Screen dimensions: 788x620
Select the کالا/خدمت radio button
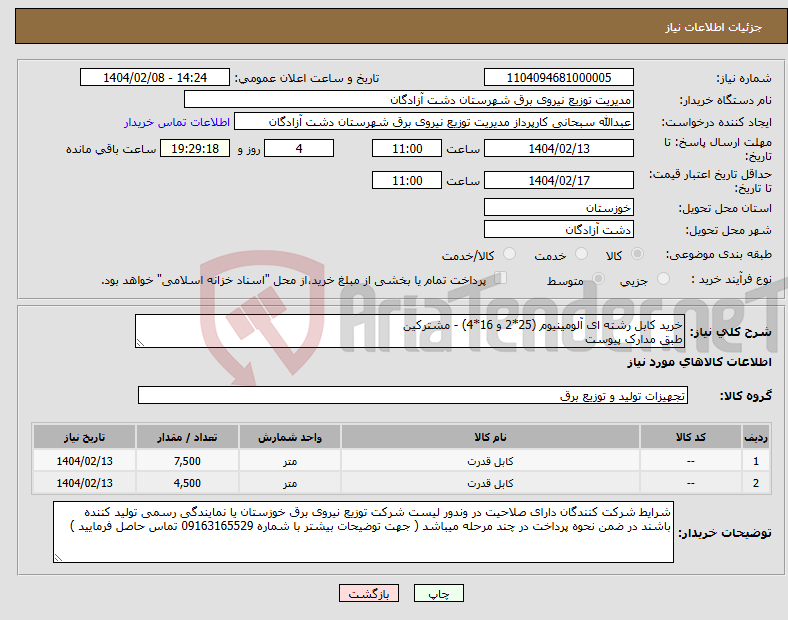click(x=510, y=254)
